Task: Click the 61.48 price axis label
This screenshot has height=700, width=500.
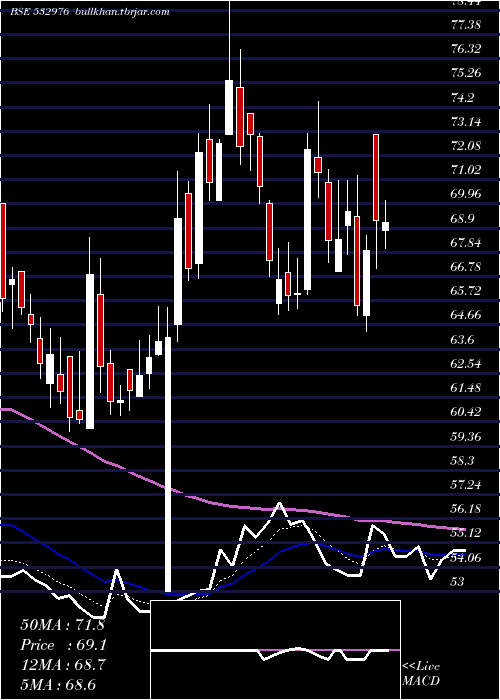Action: (466, 387)
